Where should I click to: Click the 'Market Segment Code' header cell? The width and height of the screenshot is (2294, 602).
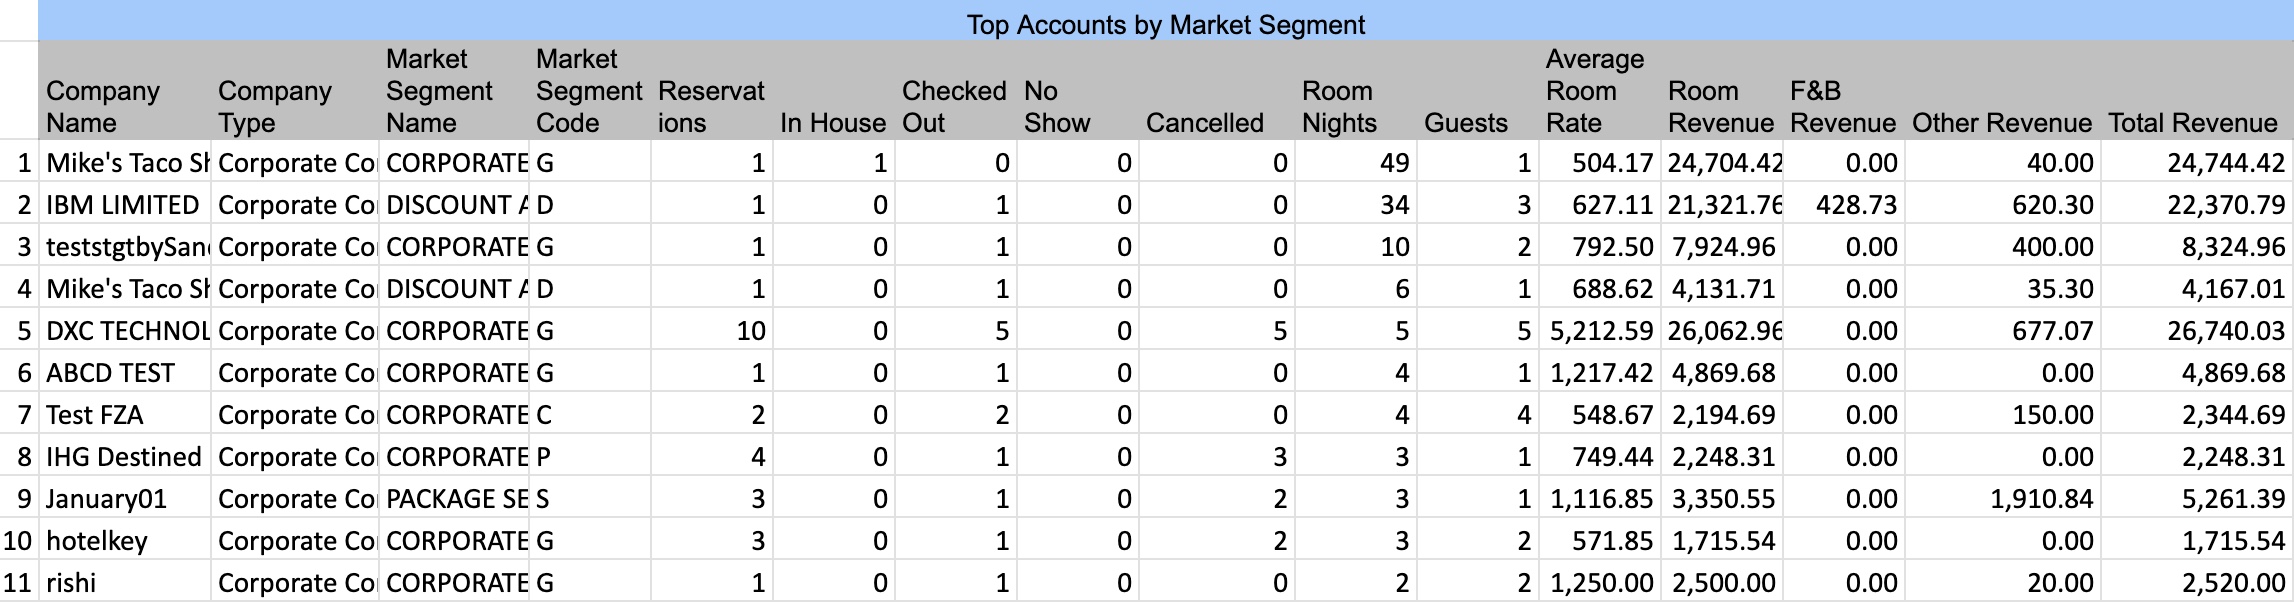[x=588, y=91]
